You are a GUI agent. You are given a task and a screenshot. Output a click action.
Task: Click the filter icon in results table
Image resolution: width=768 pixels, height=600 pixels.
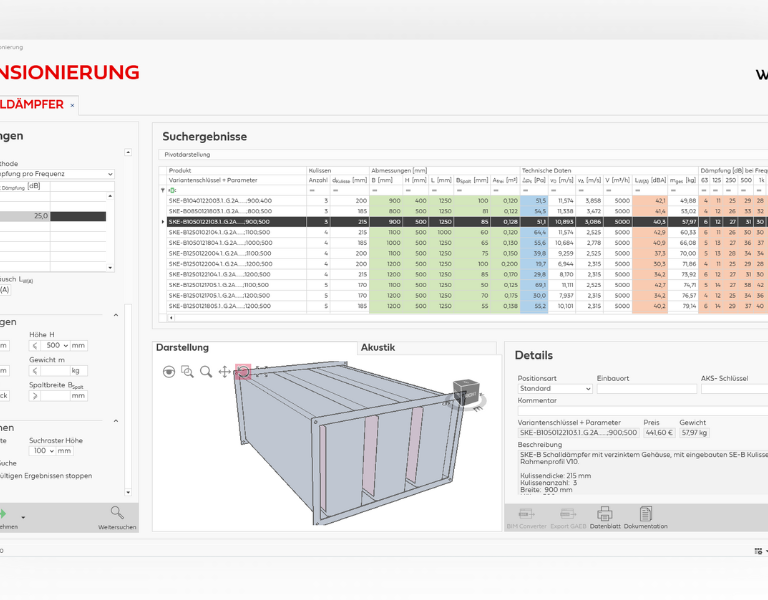pyautogui.click(x=163, y=189)
